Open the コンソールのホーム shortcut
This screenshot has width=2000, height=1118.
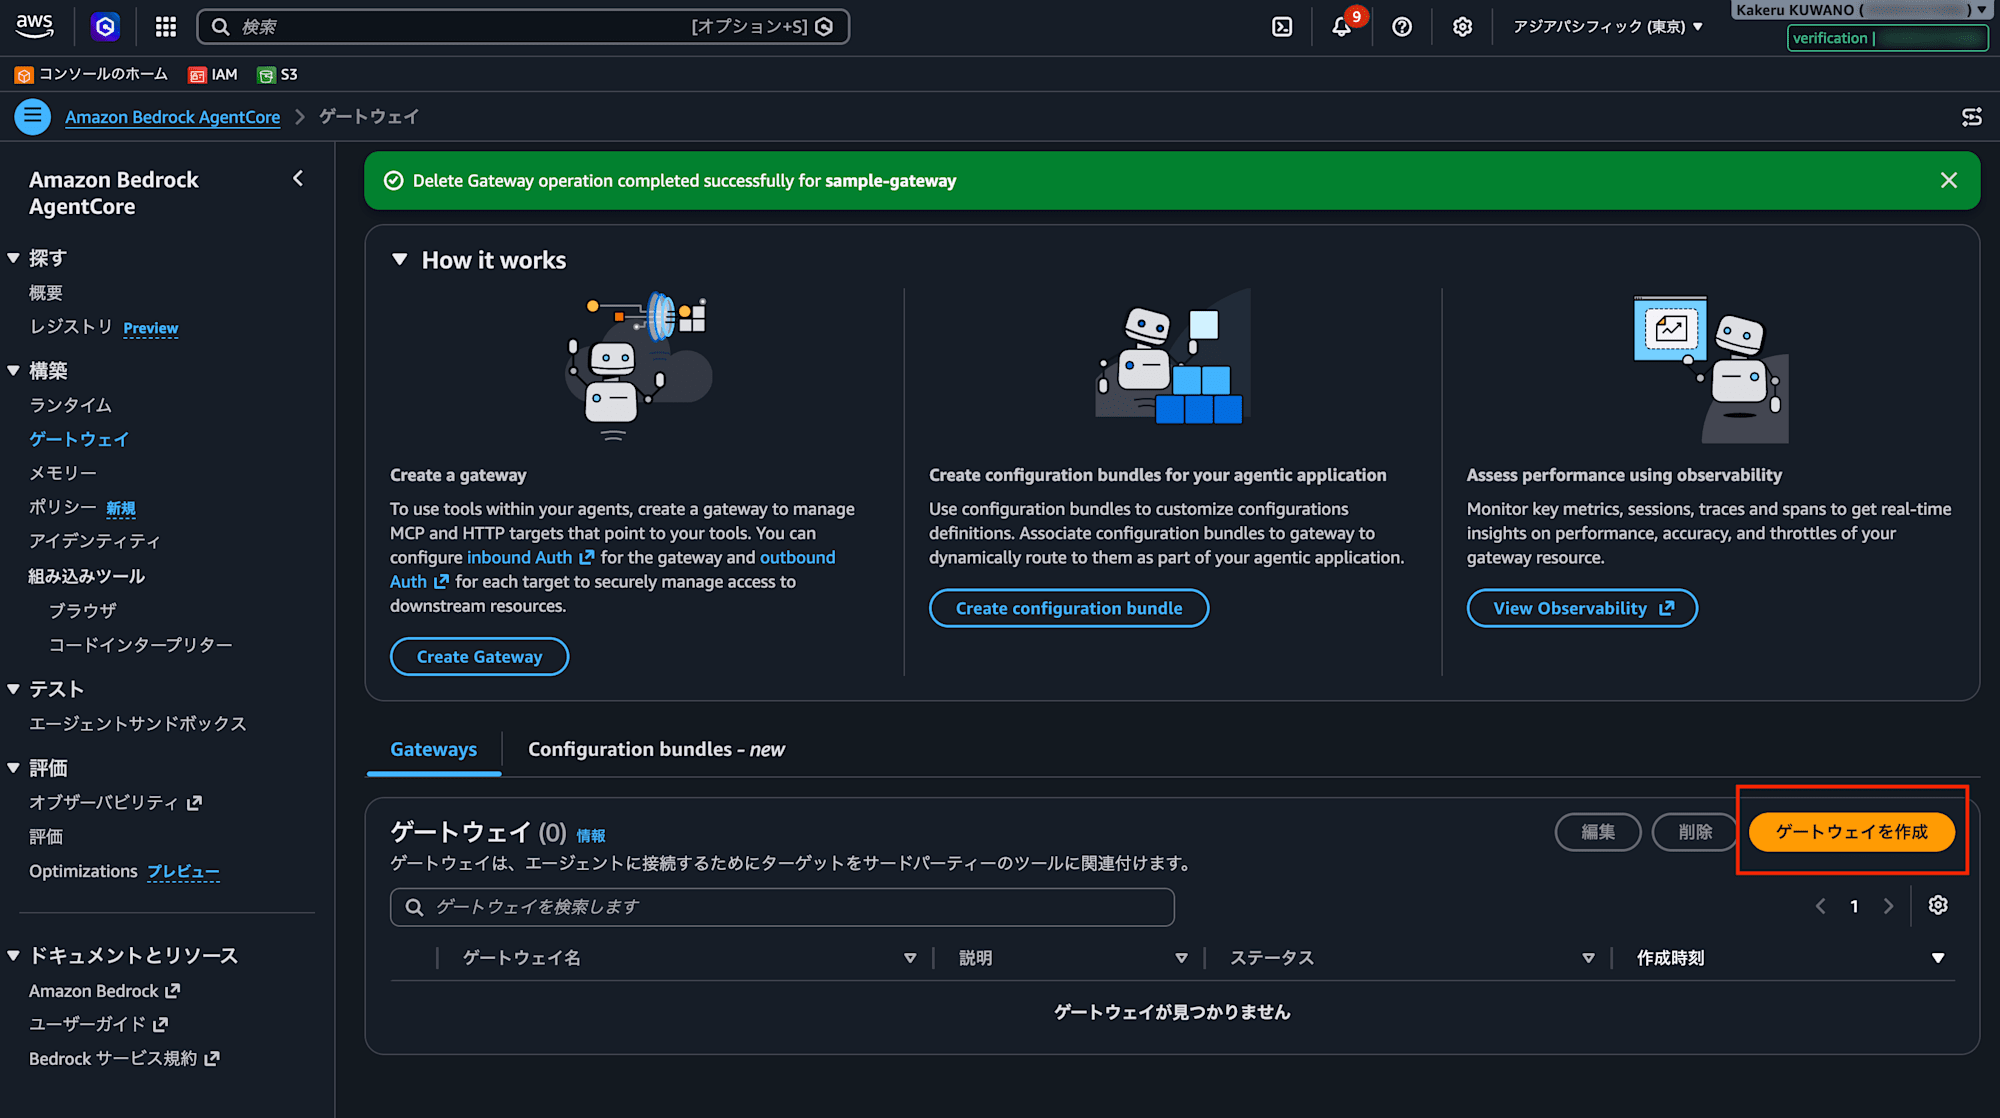[91, 75]
